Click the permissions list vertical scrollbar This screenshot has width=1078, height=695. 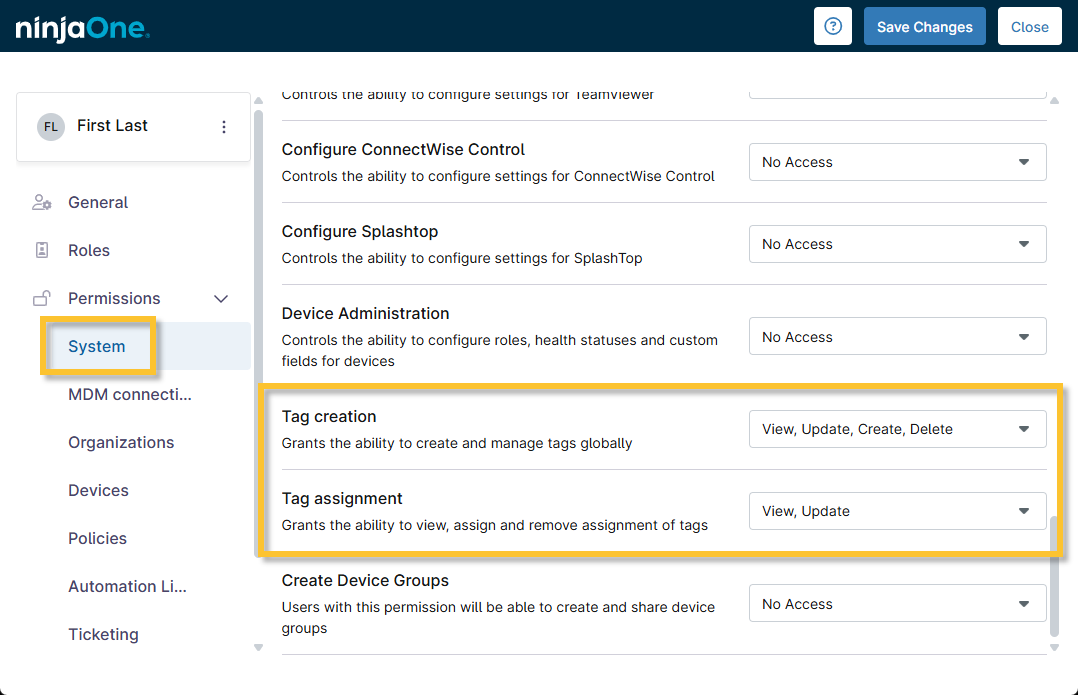tap(1054, 575)
